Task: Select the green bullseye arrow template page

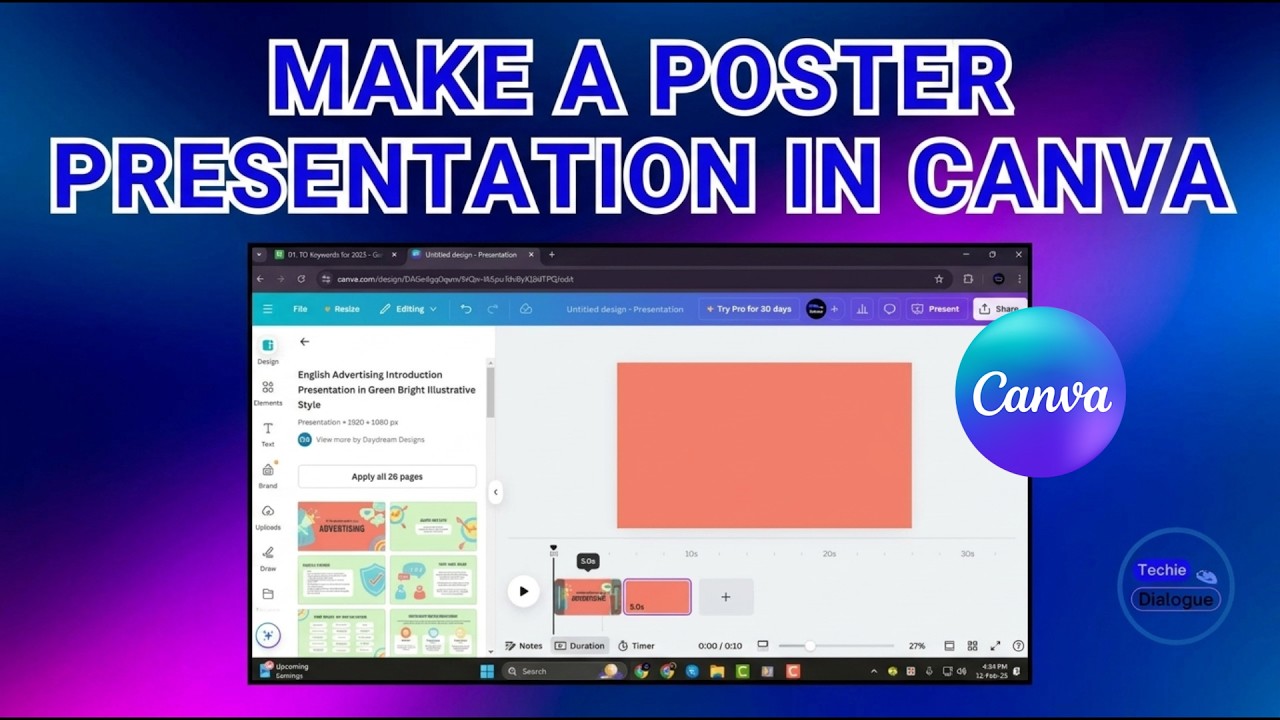Action: (433, 526)
